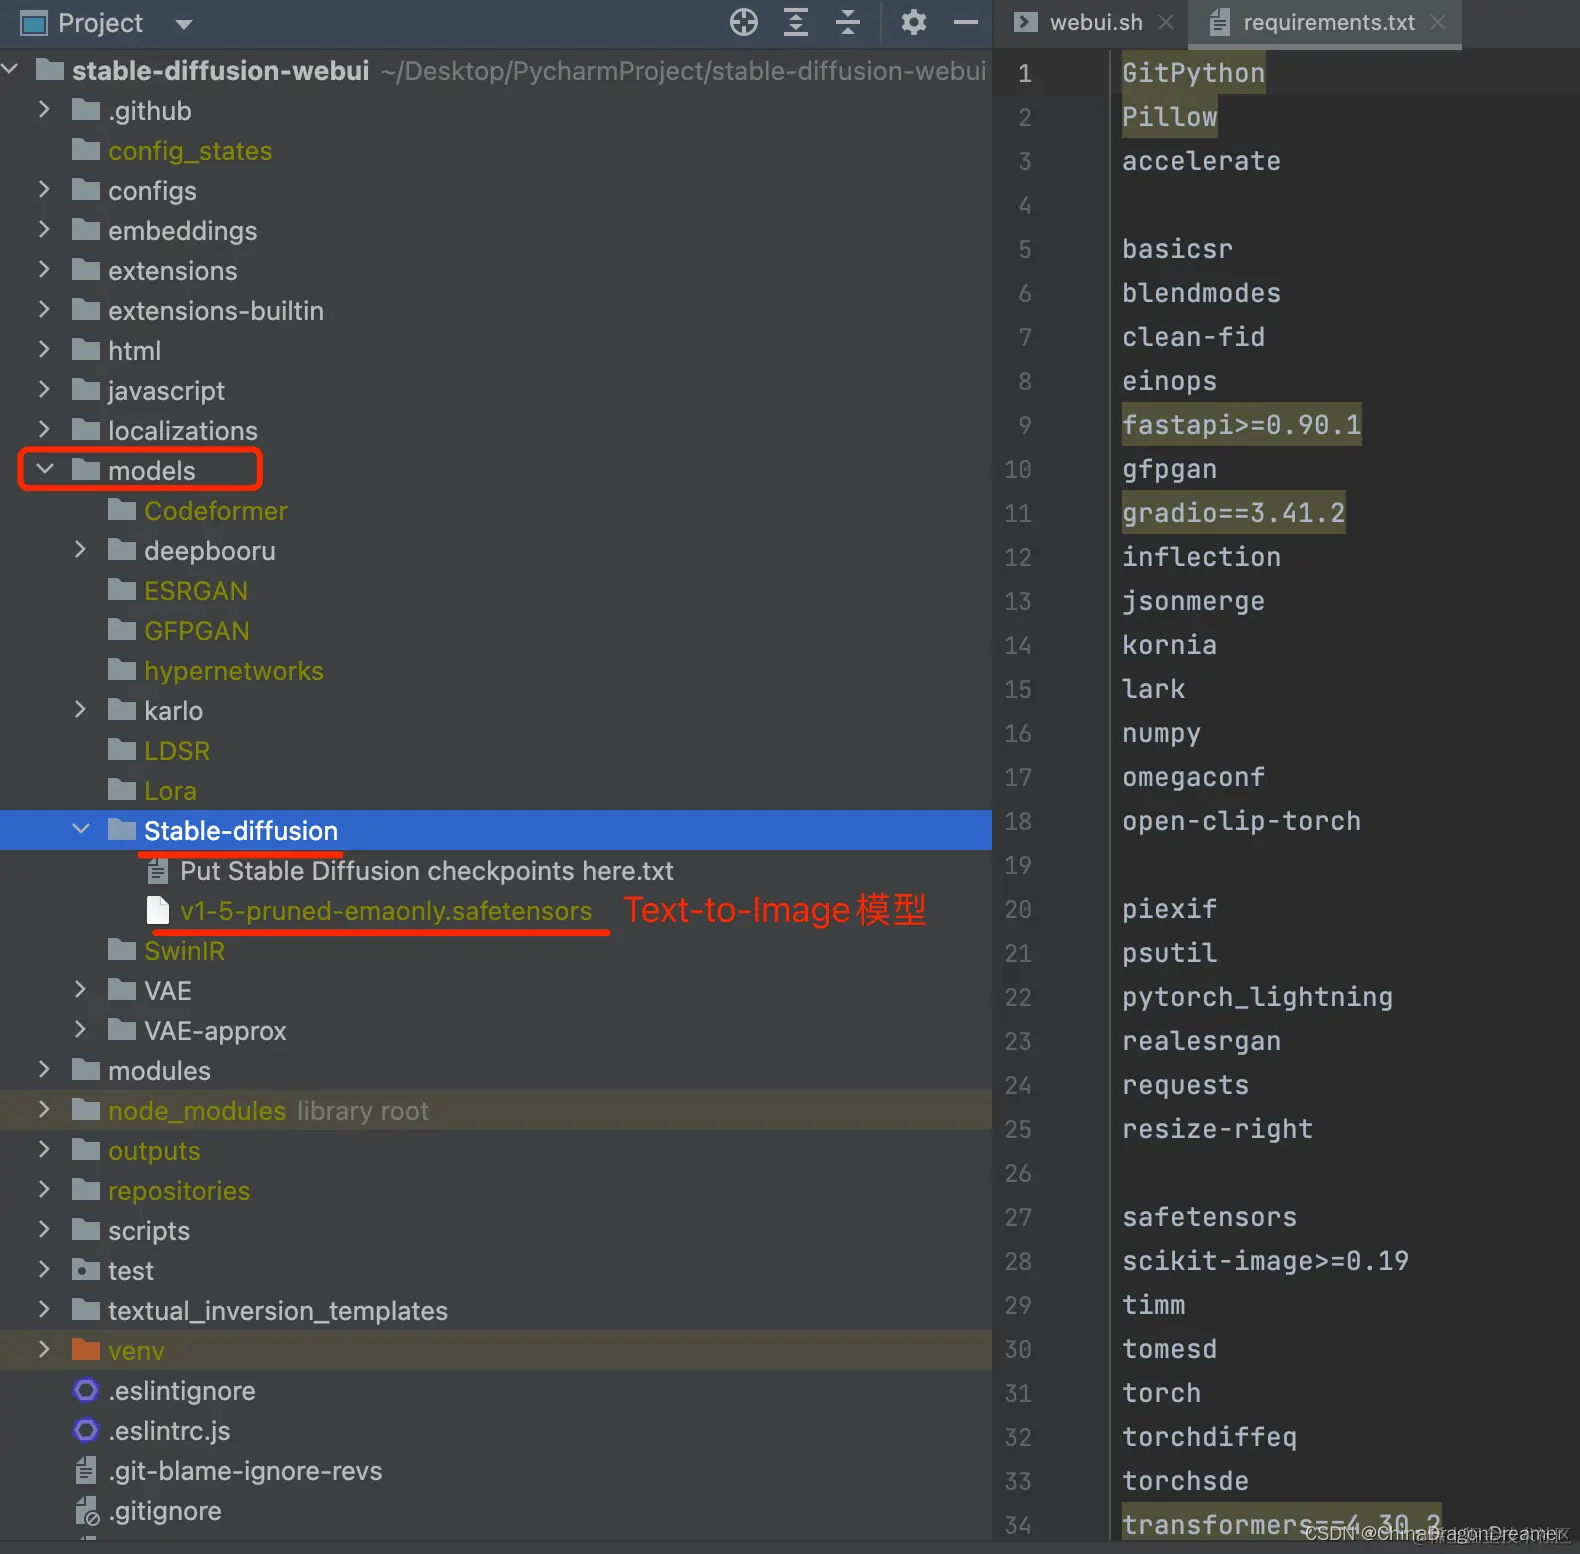Collapse the models folder
This screenshot has width=1580, height=1554.
tap(45, 468)
